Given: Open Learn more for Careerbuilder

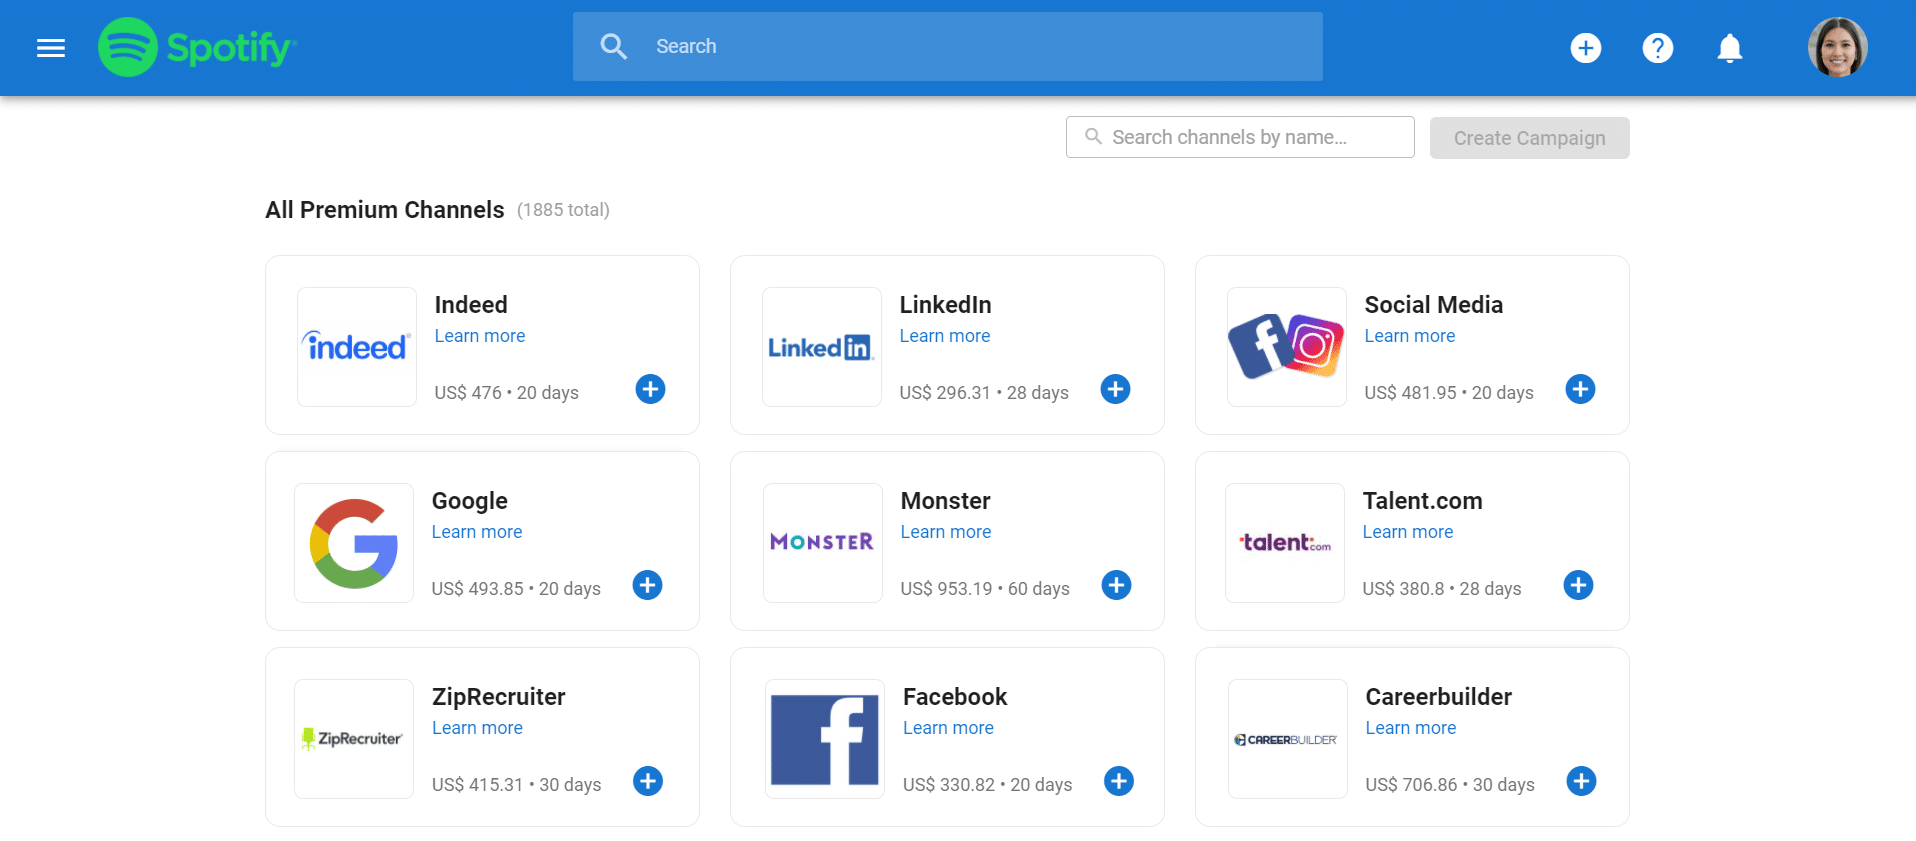Looking at the screenshot, I should (1411, 728).
